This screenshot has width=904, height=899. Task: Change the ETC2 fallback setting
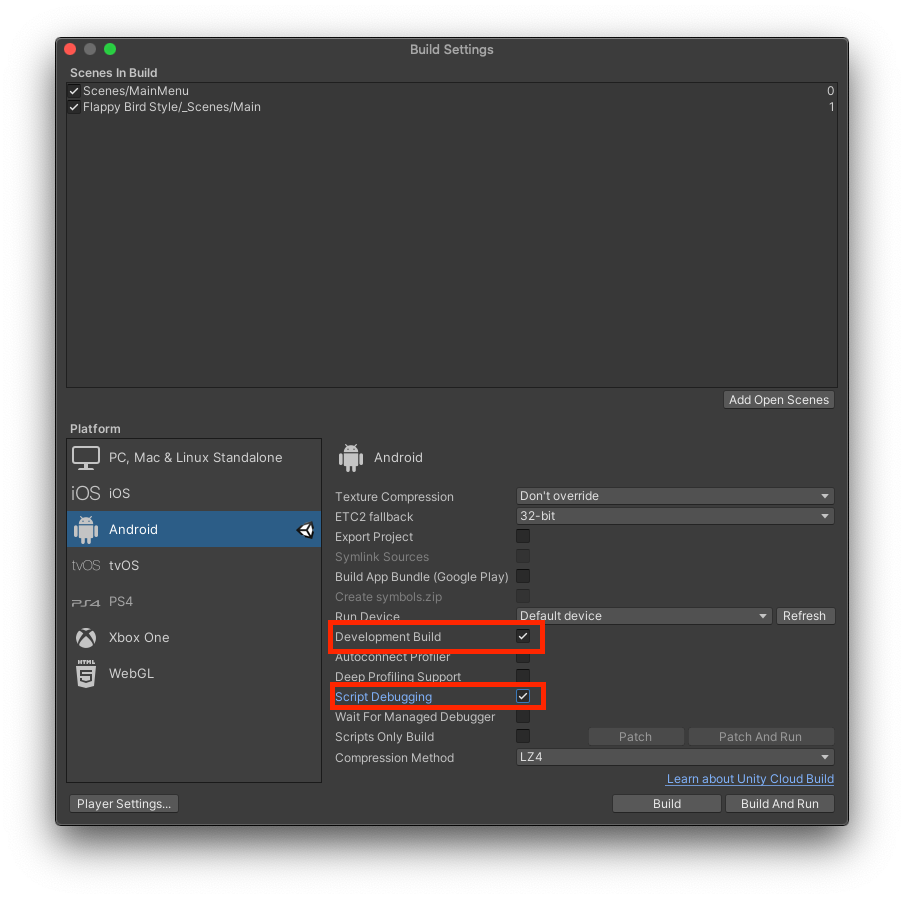674,516
